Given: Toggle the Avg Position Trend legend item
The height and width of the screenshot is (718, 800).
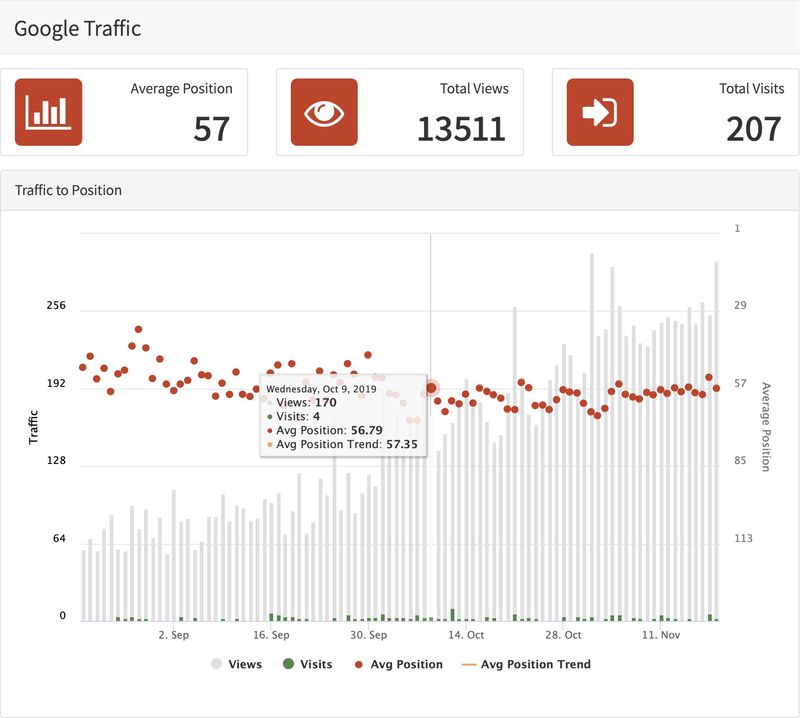Looking at the screenshot, I should pyautogui.click(x=526, y=664).
